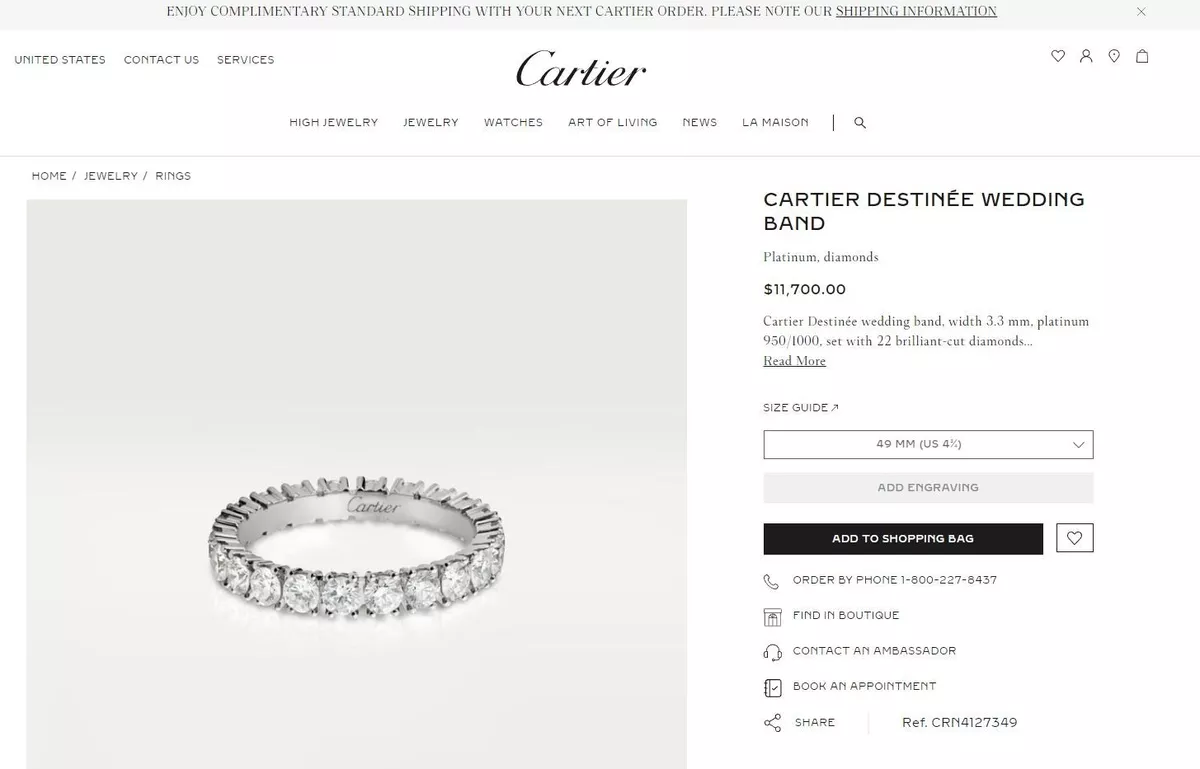Click the Rings breadcrumb link
Image resolution: width=1200 pixels, height=769 pixels.
click(x=173, y=176)
